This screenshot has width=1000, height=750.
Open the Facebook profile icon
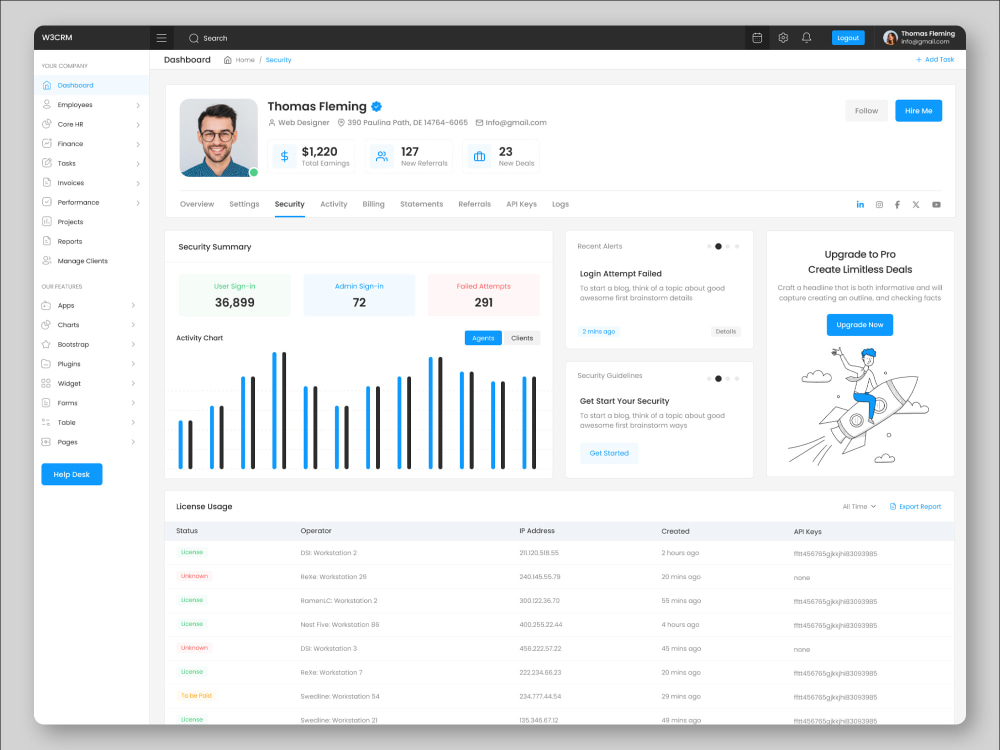point(897,205)
